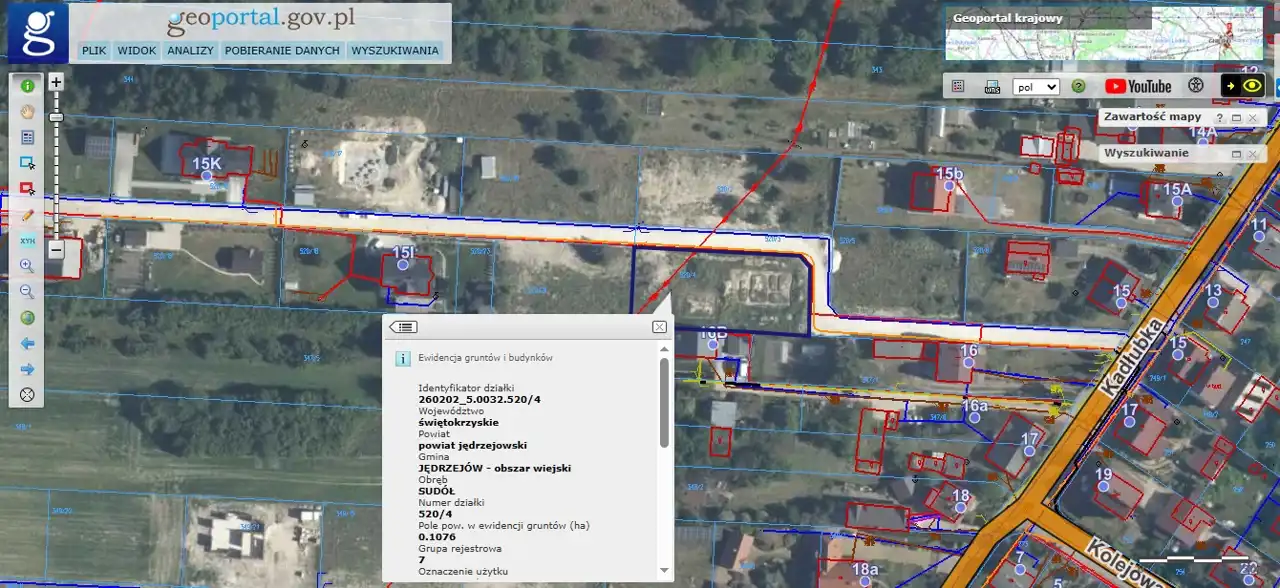Go to previous map view arrow
The height and width of the screenshot is (588, 1280).
pyautogui.click(x=27, y=343)
